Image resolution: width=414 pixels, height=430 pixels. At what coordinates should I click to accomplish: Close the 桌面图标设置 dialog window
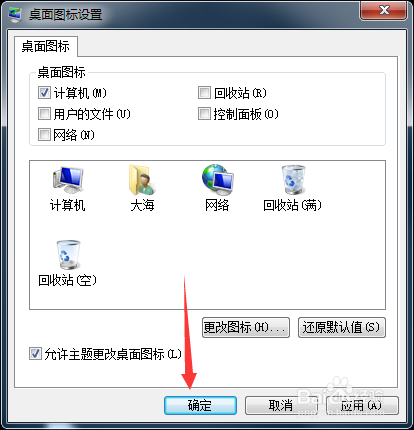tap(384, 10)
